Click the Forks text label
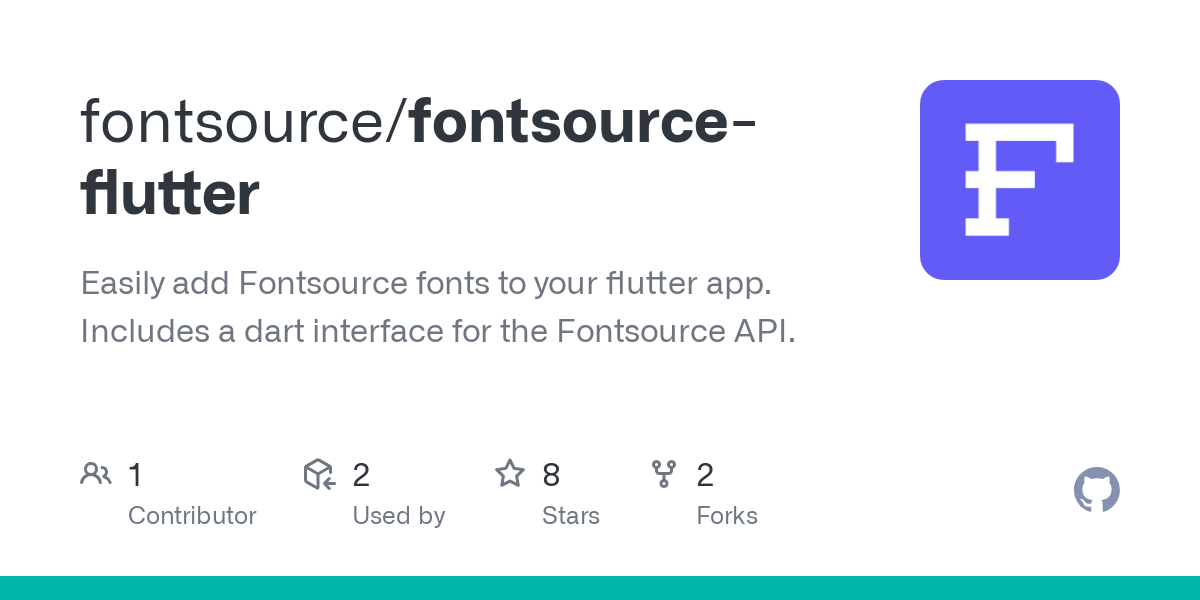The width and height of the screenshot is (1200, 600). (x=727, y=516)
